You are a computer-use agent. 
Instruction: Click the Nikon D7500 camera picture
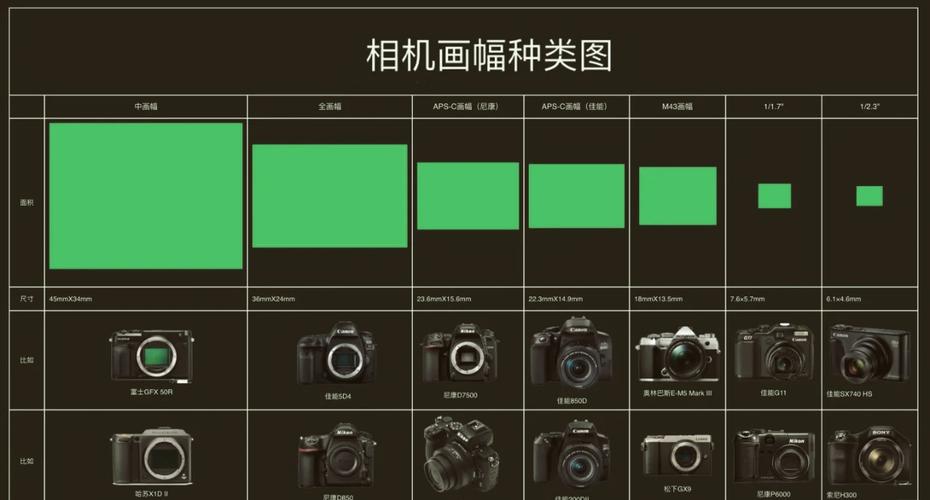pos(460,354)
